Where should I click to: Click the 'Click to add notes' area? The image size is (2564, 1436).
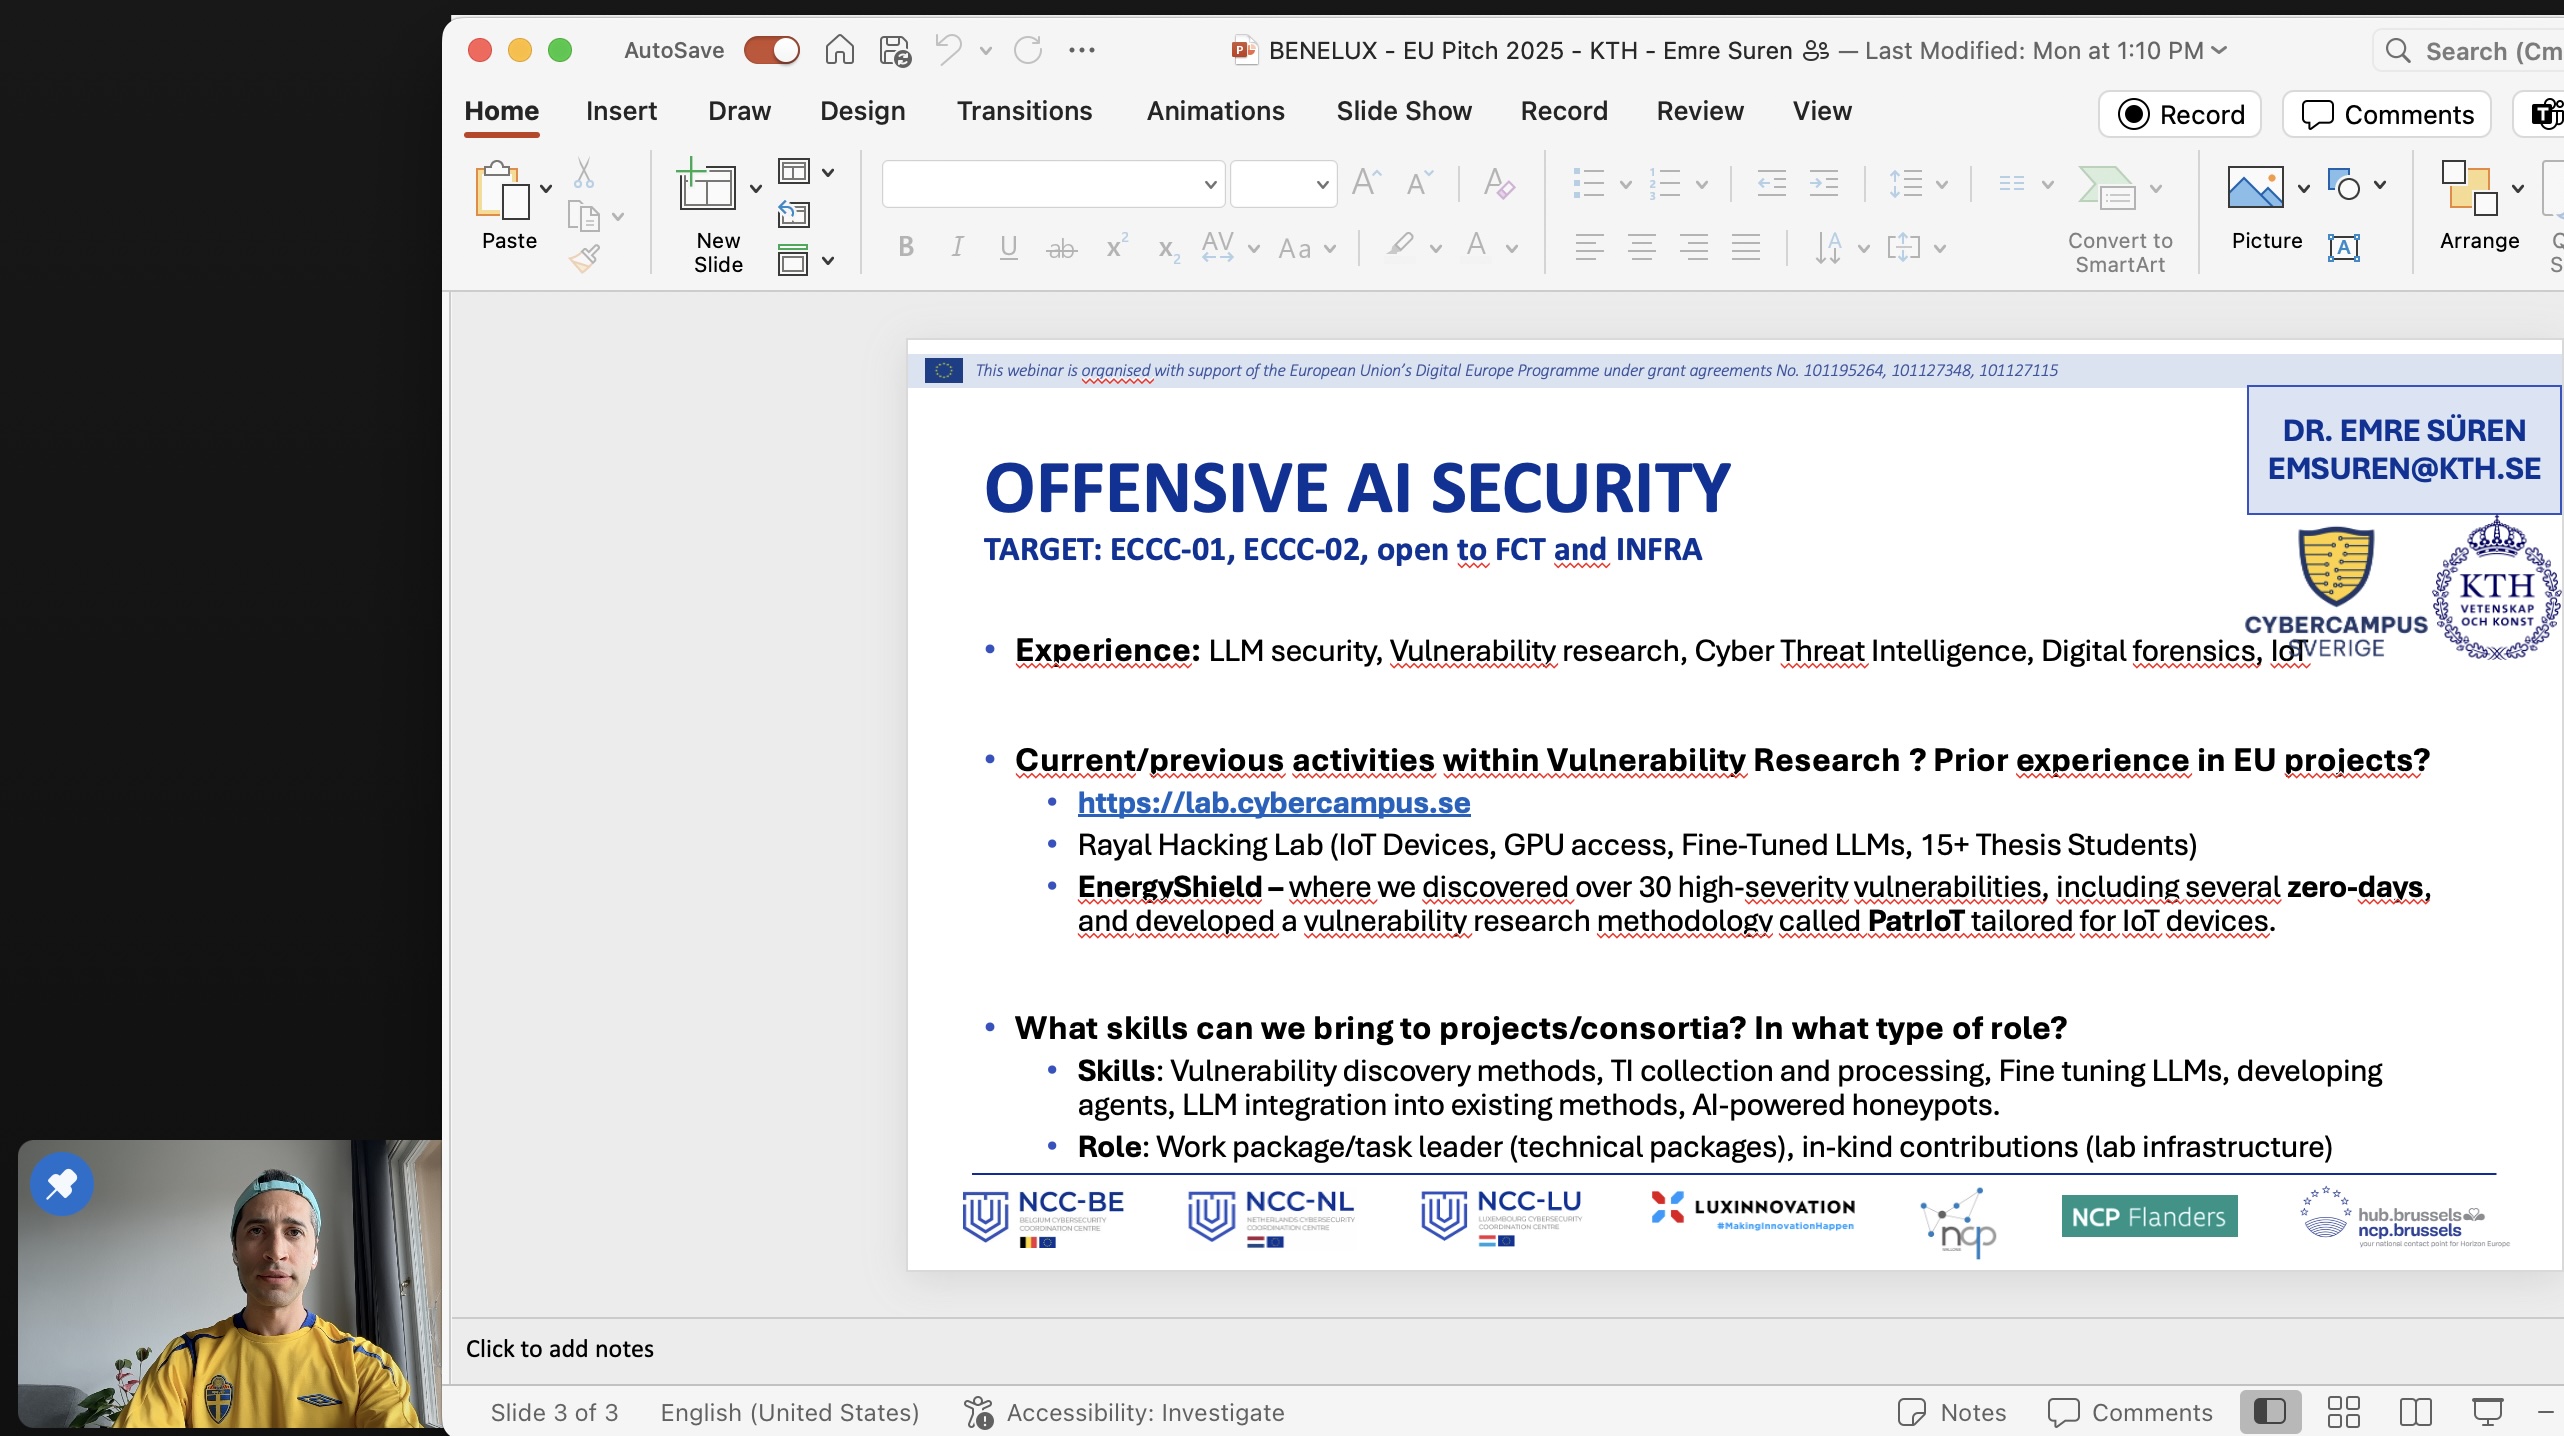560,1349
